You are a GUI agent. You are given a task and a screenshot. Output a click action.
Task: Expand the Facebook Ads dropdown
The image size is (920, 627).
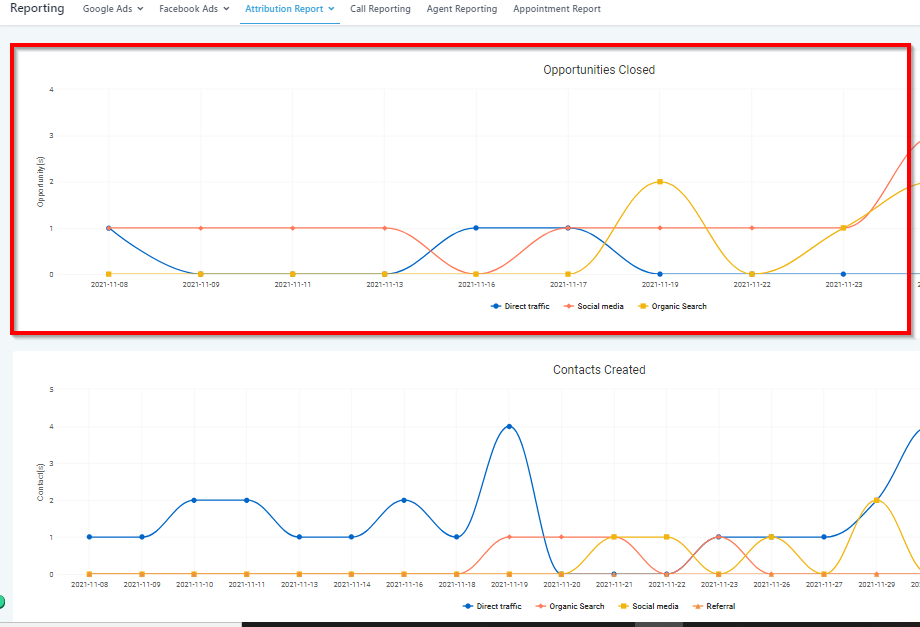point(194,9)
